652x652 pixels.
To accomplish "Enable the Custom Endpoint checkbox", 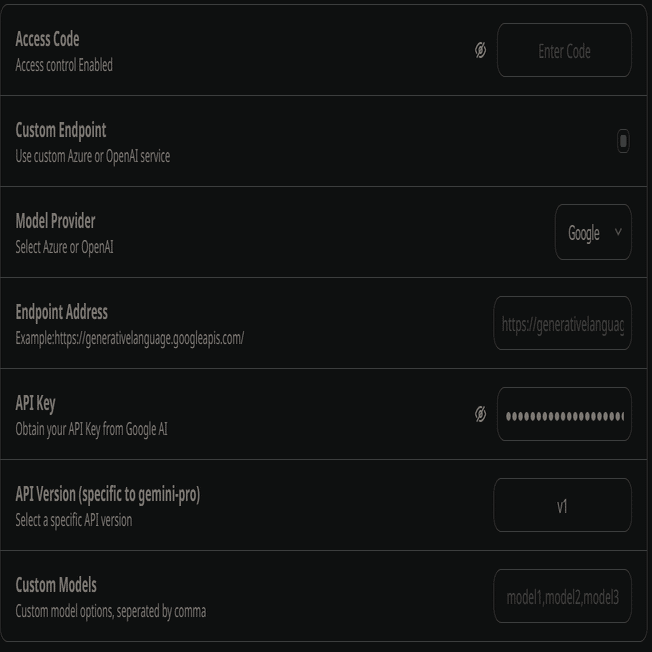I will [623, 141].
